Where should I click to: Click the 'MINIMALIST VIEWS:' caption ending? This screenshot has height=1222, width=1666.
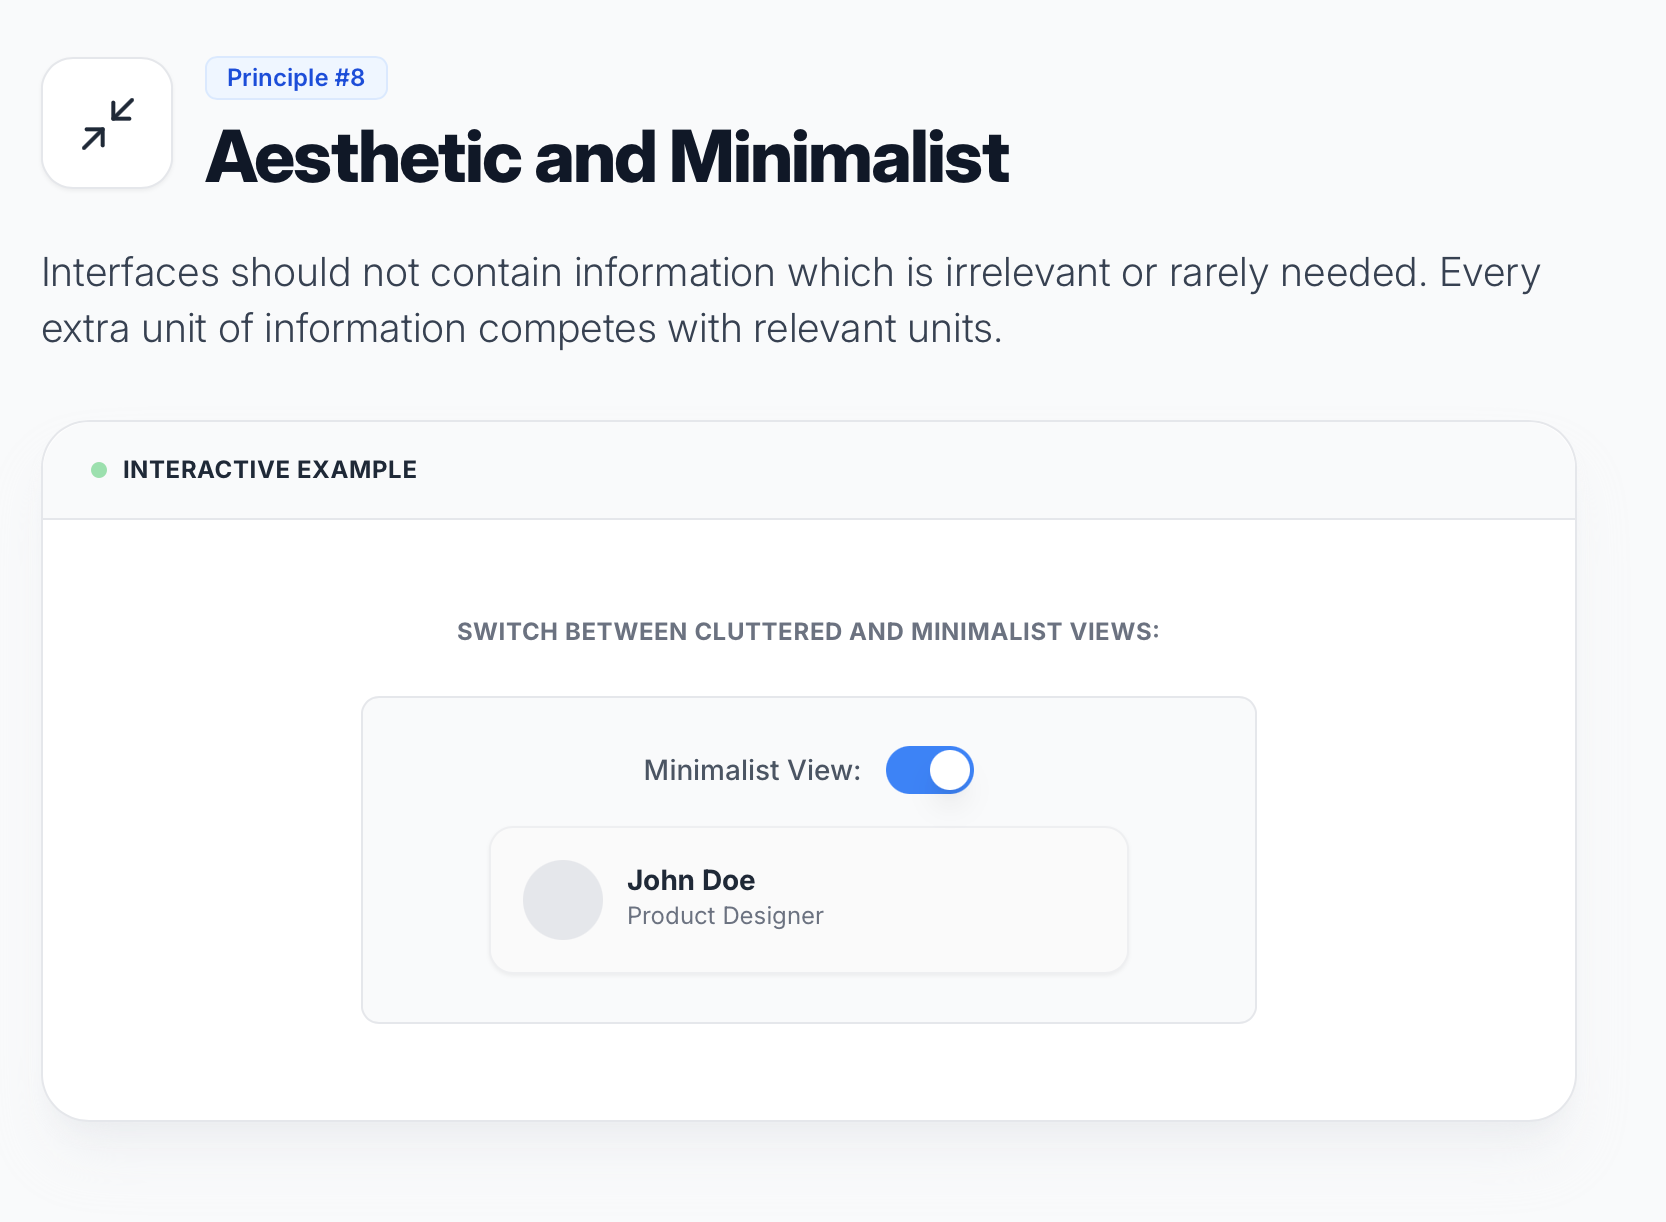1034,632
